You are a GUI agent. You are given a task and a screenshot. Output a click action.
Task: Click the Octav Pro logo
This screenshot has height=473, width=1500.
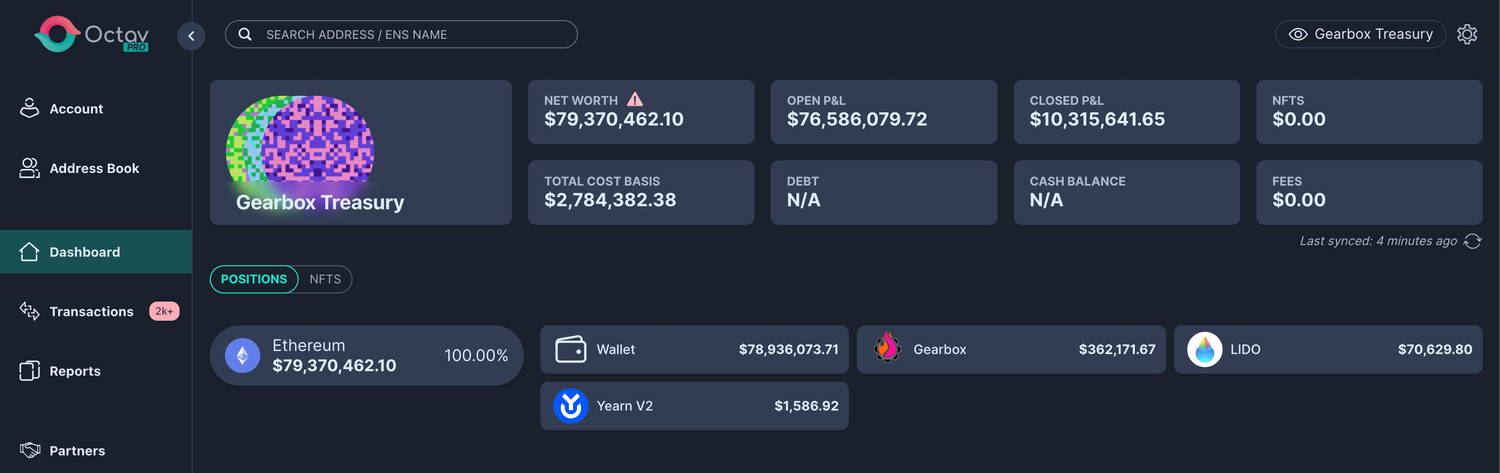91,35
